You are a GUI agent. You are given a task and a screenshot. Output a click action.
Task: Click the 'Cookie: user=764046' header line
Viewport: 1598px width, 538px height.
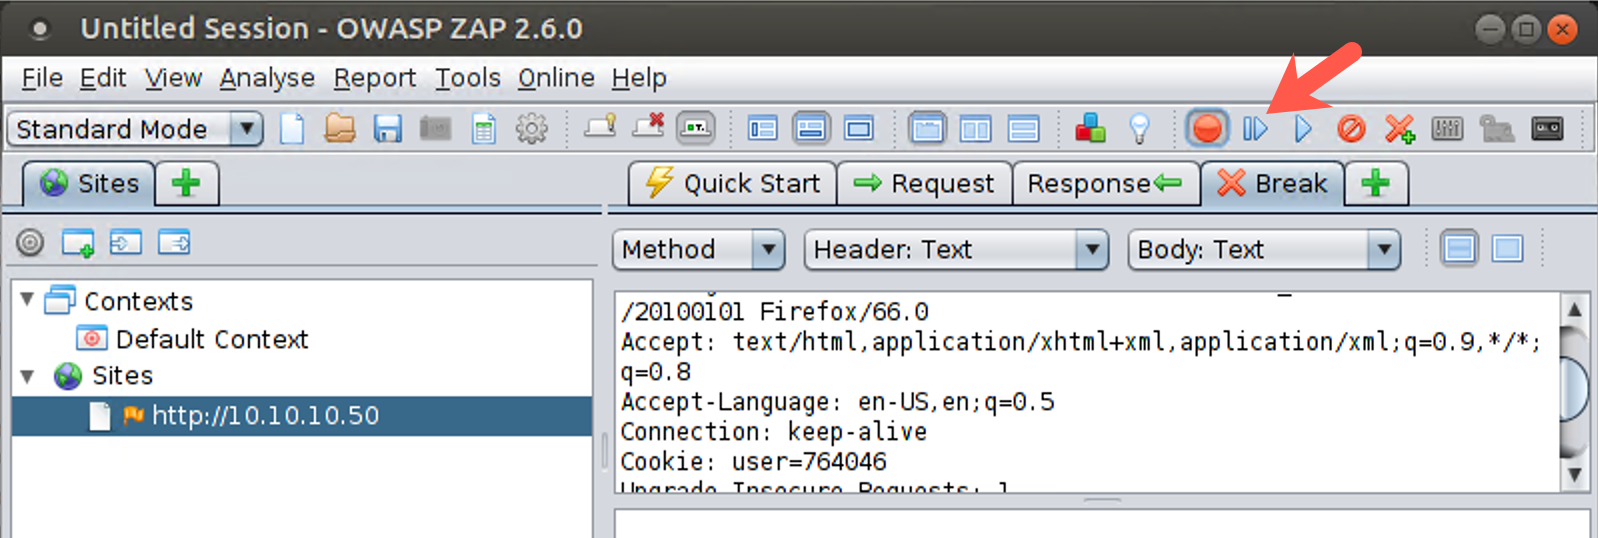[753, 462]
